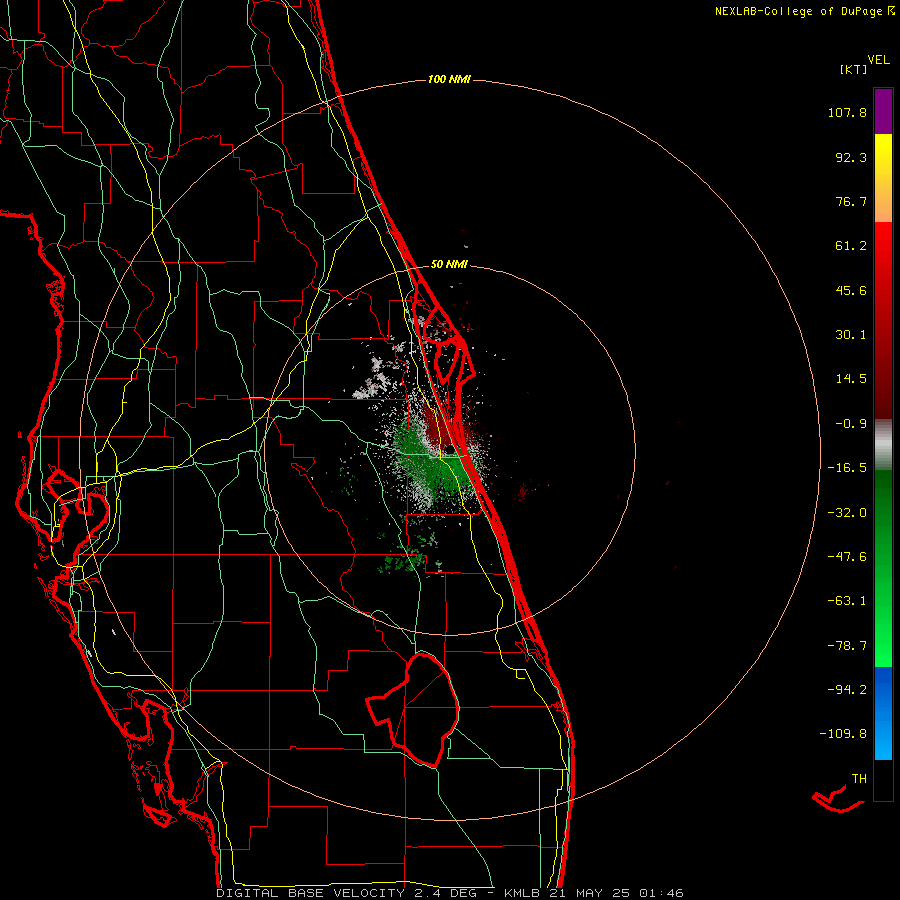Click the 21 MAY 25 date text
The image size is (900, 900).
click(x=590, y=893)
